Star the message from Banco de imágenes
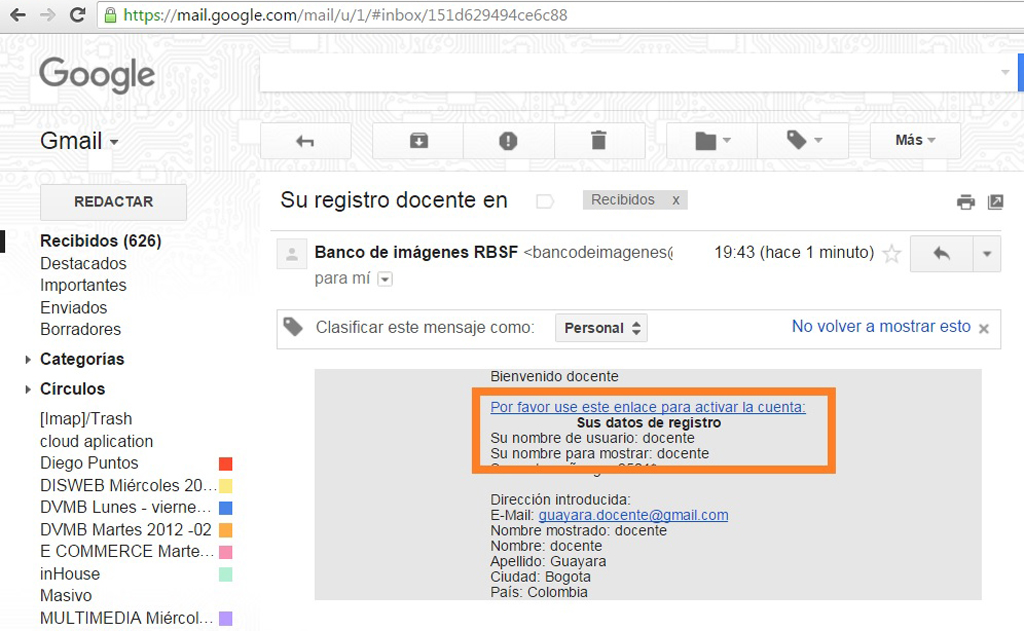Screen dimensions: 1024x631 tap(892, 254)
